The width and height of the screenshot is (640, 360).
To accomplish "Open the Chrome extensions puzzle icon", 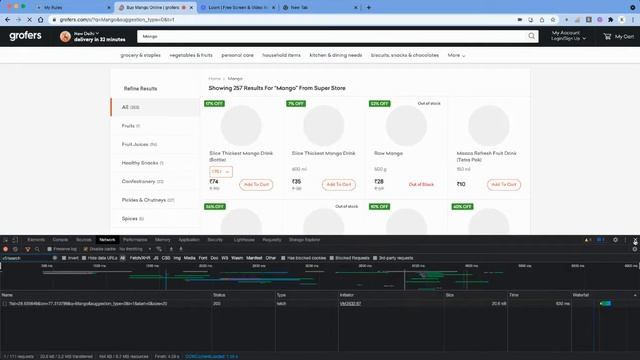I will point(611,19).
